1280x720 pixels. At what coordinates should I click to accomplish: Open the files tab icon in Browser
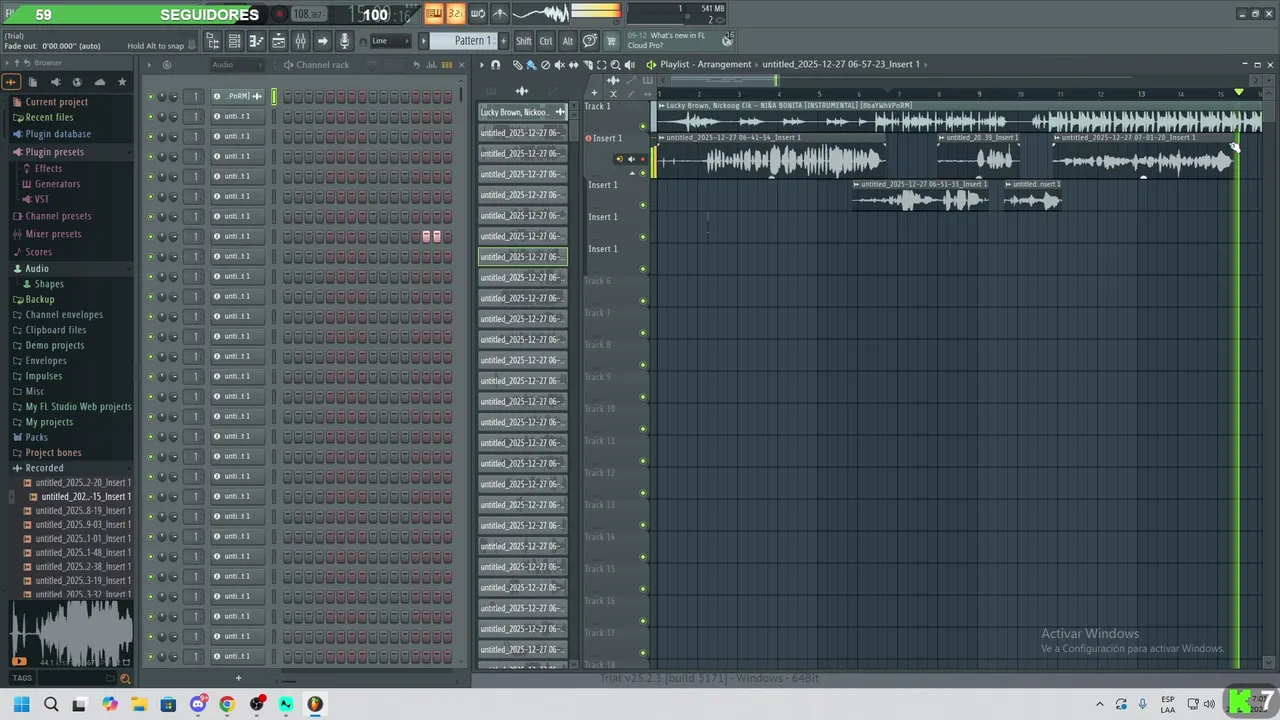coord(33,82)
